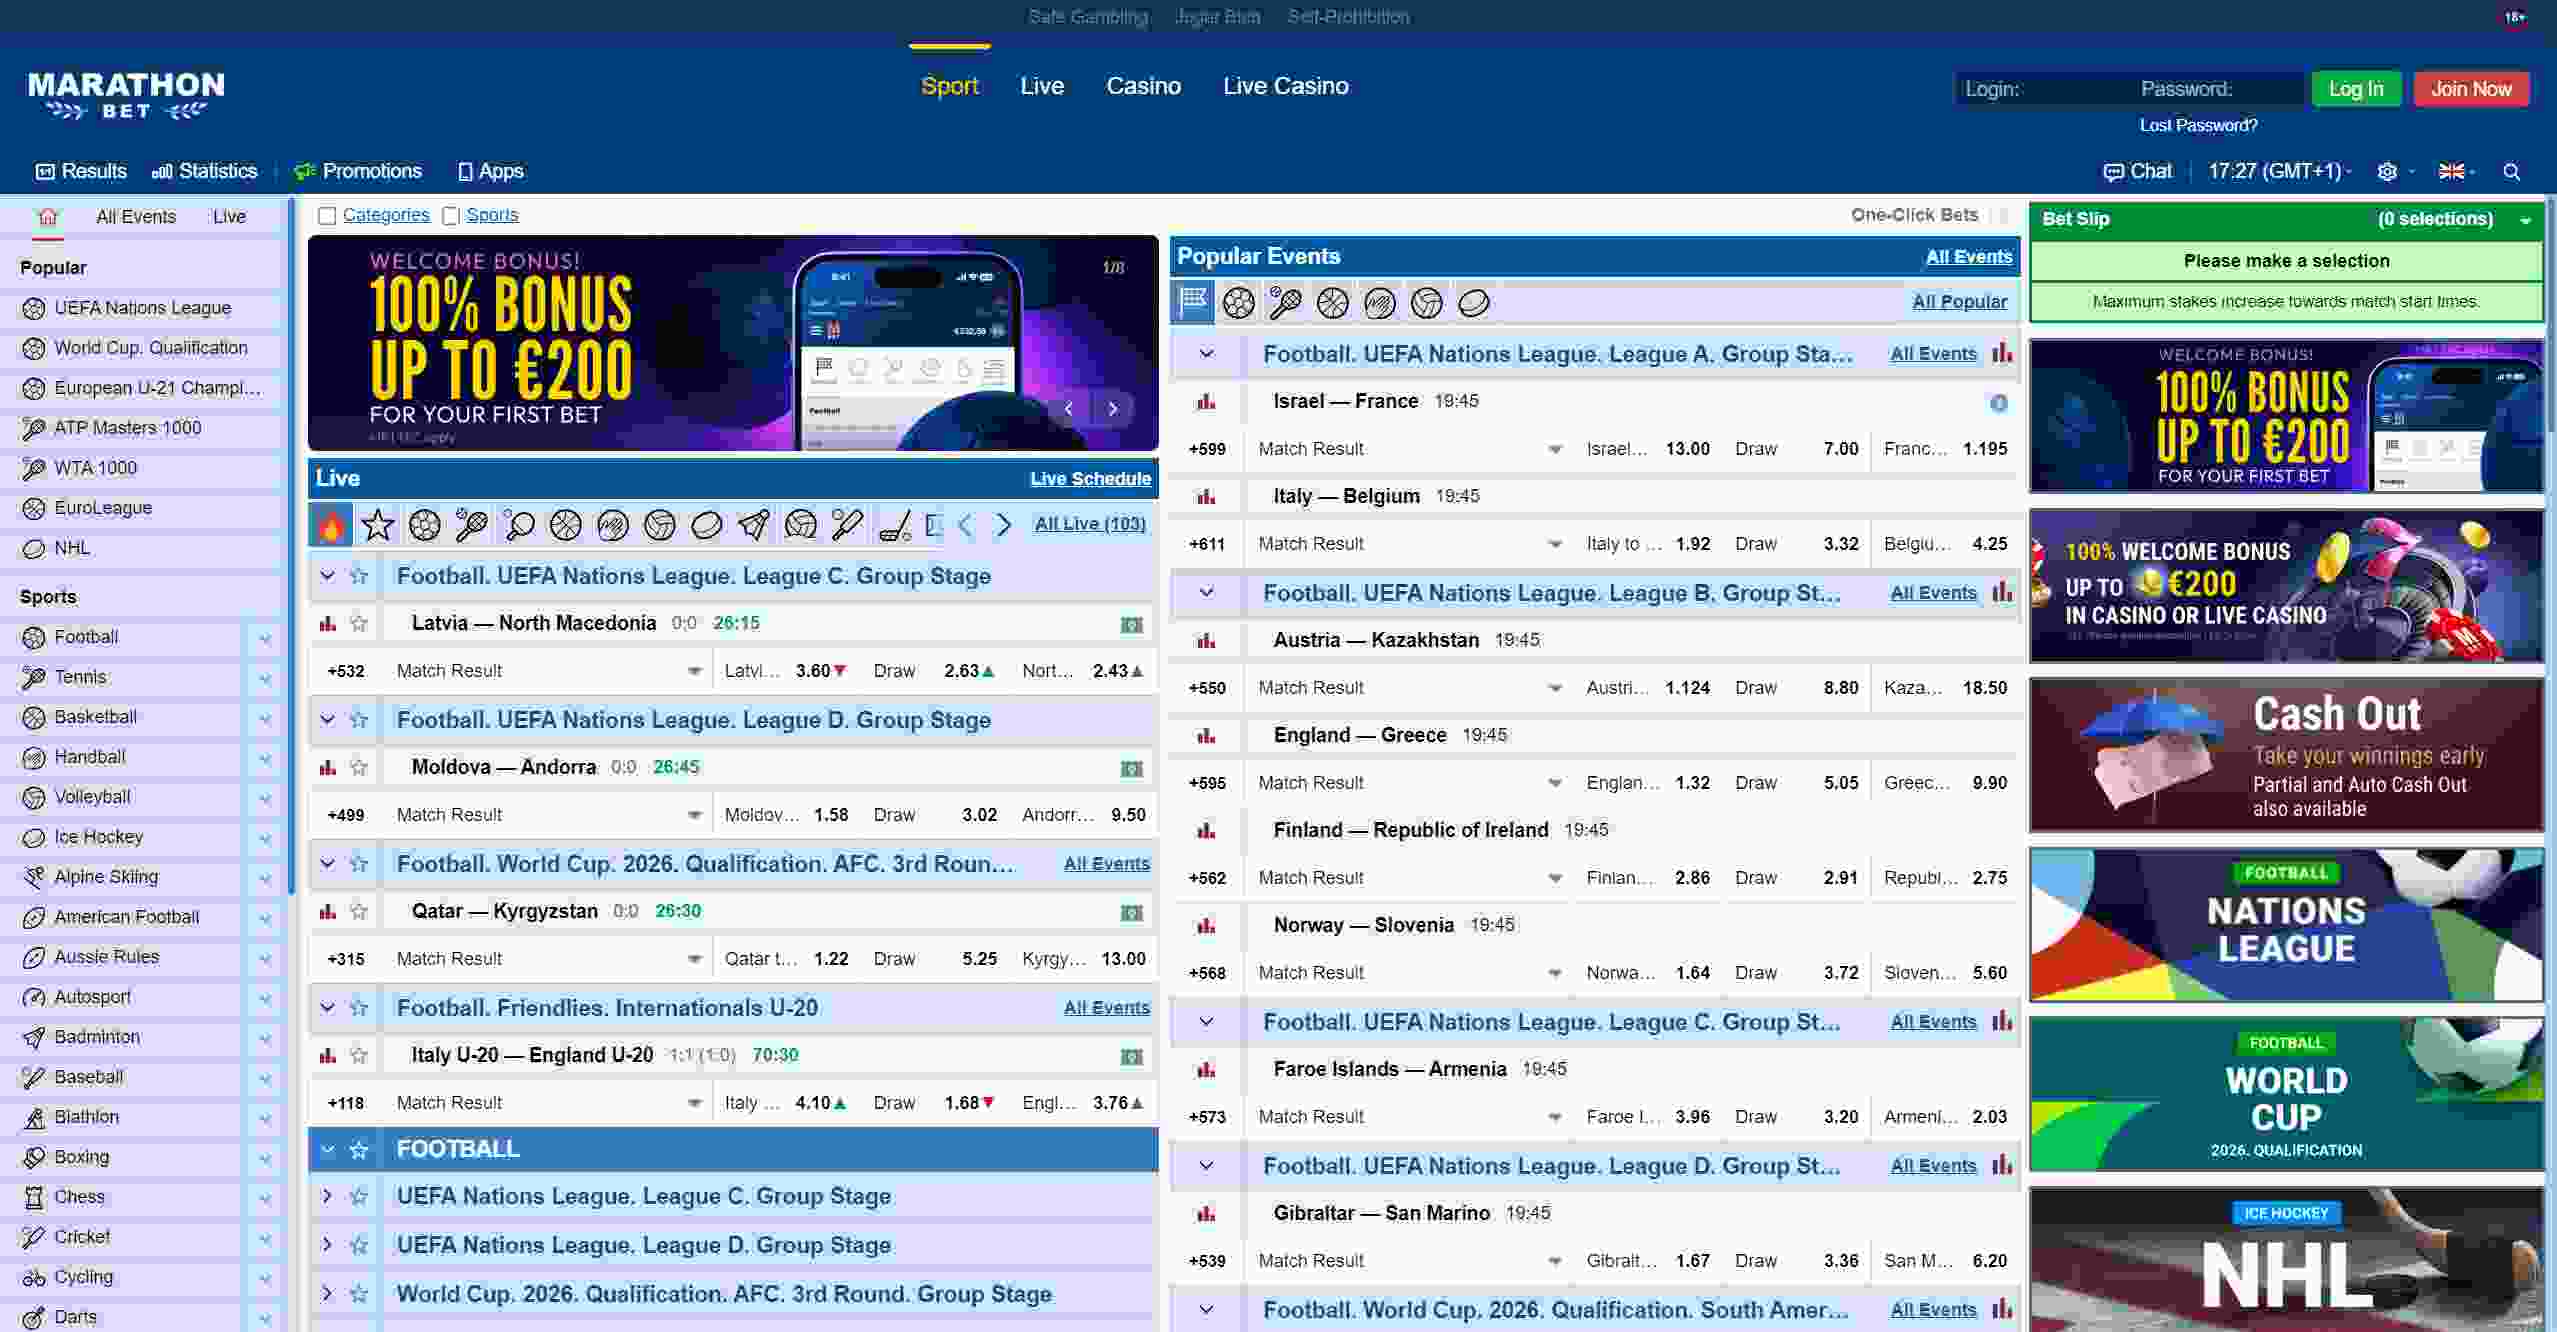Open UEFA Nations League in Popular sidebar
Screen dimensions: 2557x1332
(142, 308)
